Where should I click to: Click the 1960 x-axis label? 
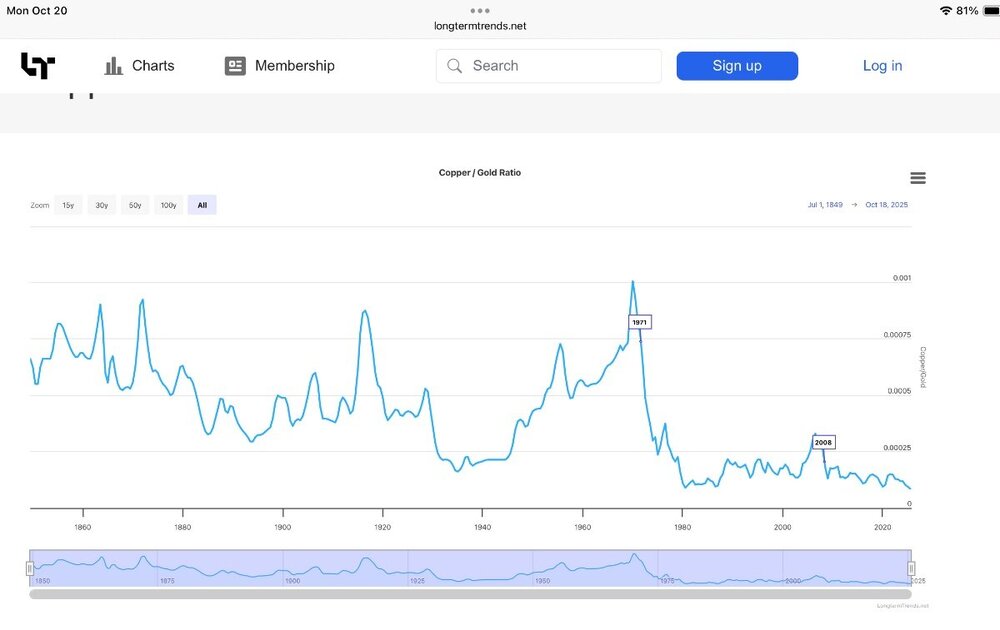[582, 527]
